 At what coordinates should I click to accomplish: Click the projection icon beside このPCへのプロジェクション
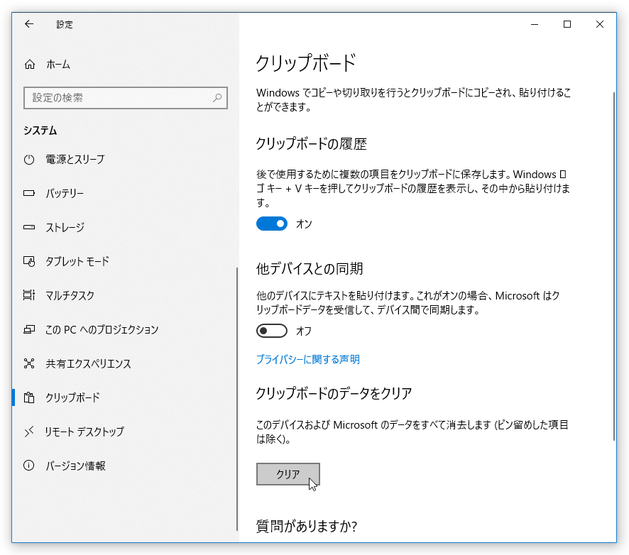click(29, 330)
